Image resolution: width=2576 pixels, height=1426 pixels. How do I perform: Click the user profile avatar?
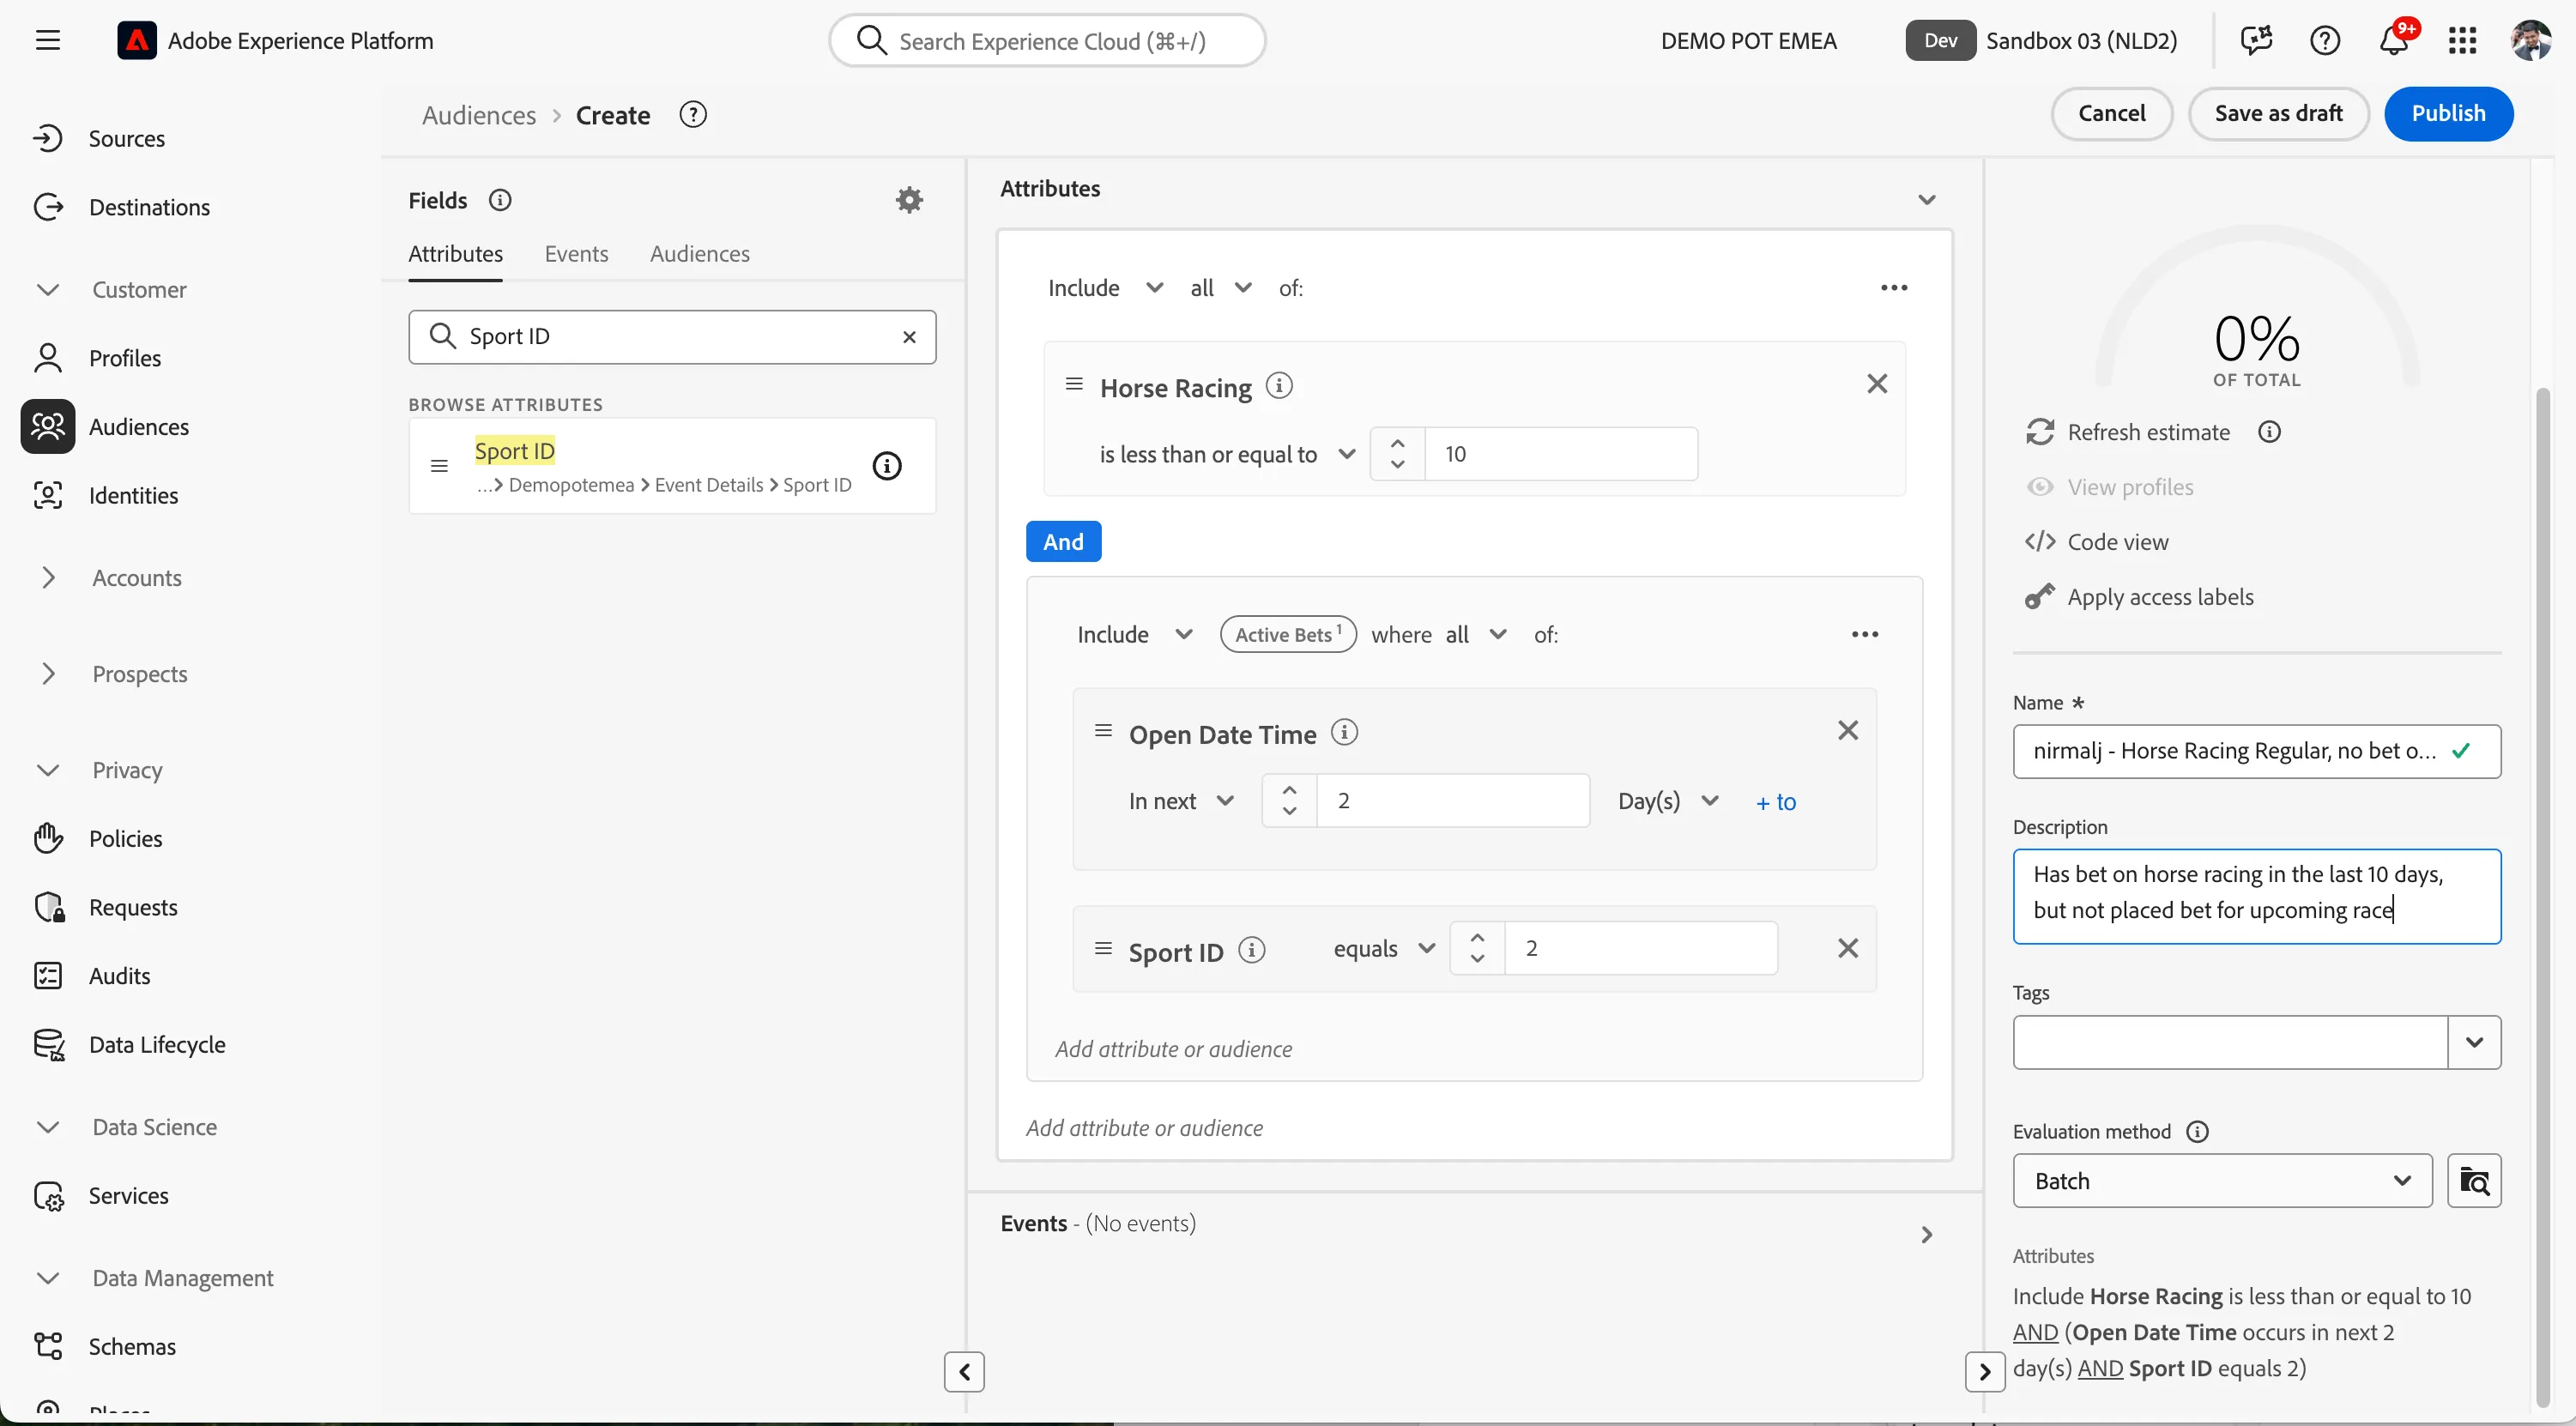tap(2530, 41)
